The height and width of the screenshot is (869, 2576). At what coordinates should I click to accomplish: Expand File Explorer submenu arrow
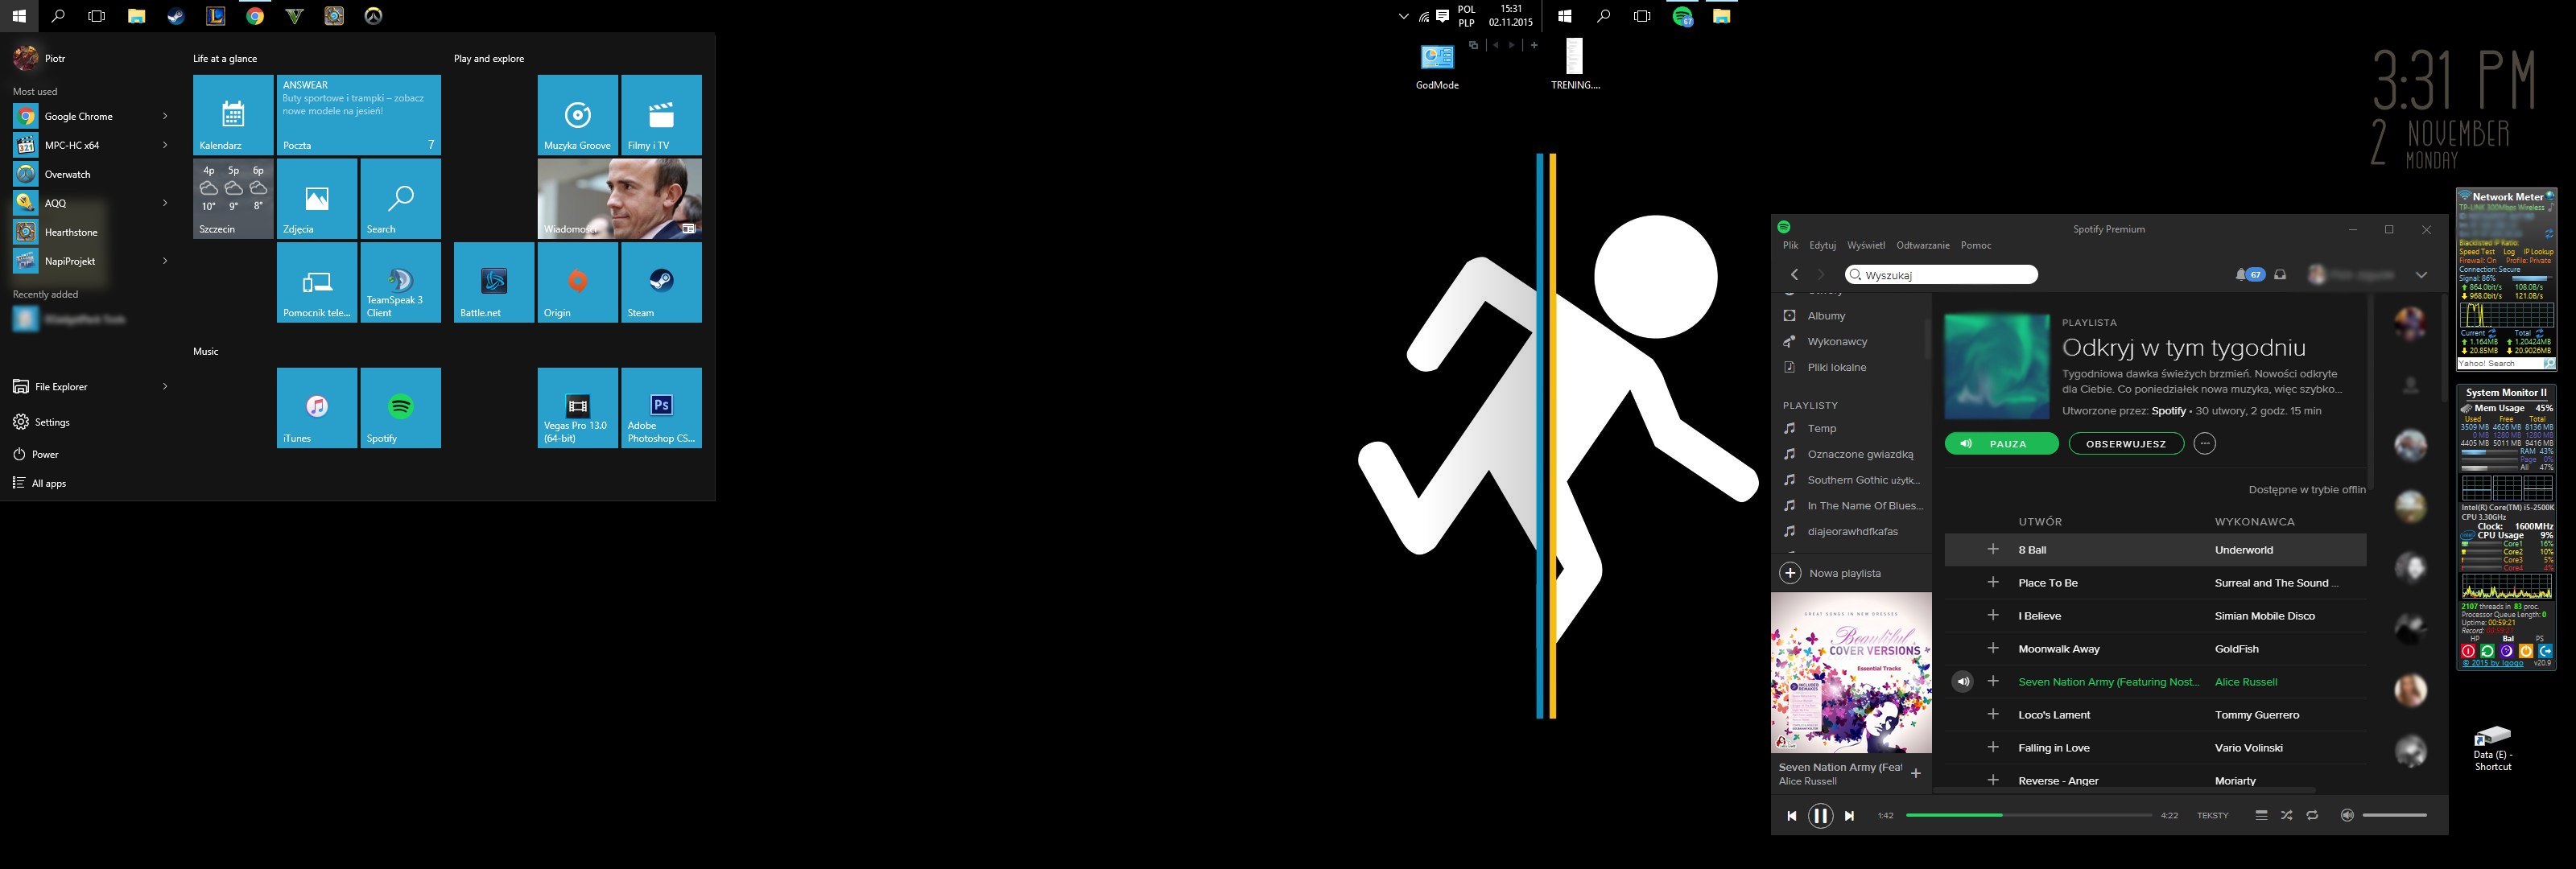coord(165,386)
